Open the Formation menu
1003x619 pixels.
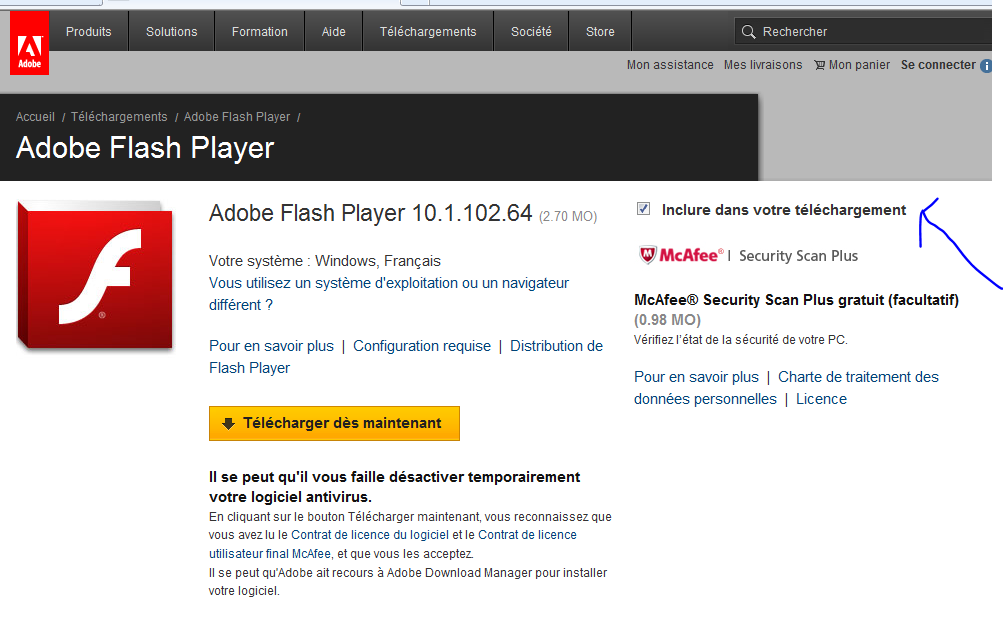click(260, 31)
